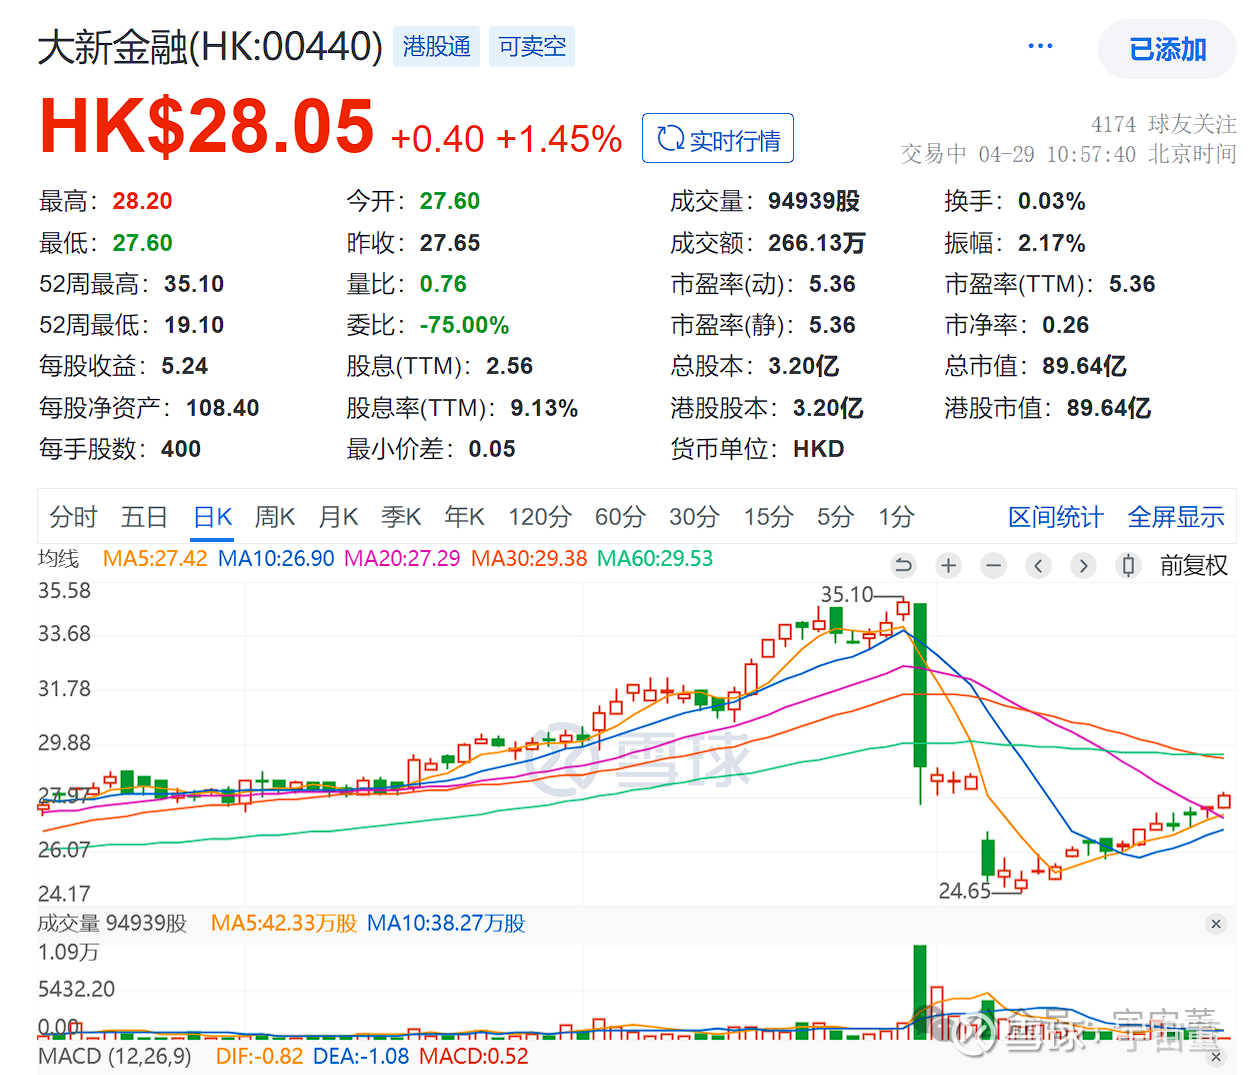Select the 年K chart tab
Viewport: 1257px width, 1075px height.
(x=464, y=517)
